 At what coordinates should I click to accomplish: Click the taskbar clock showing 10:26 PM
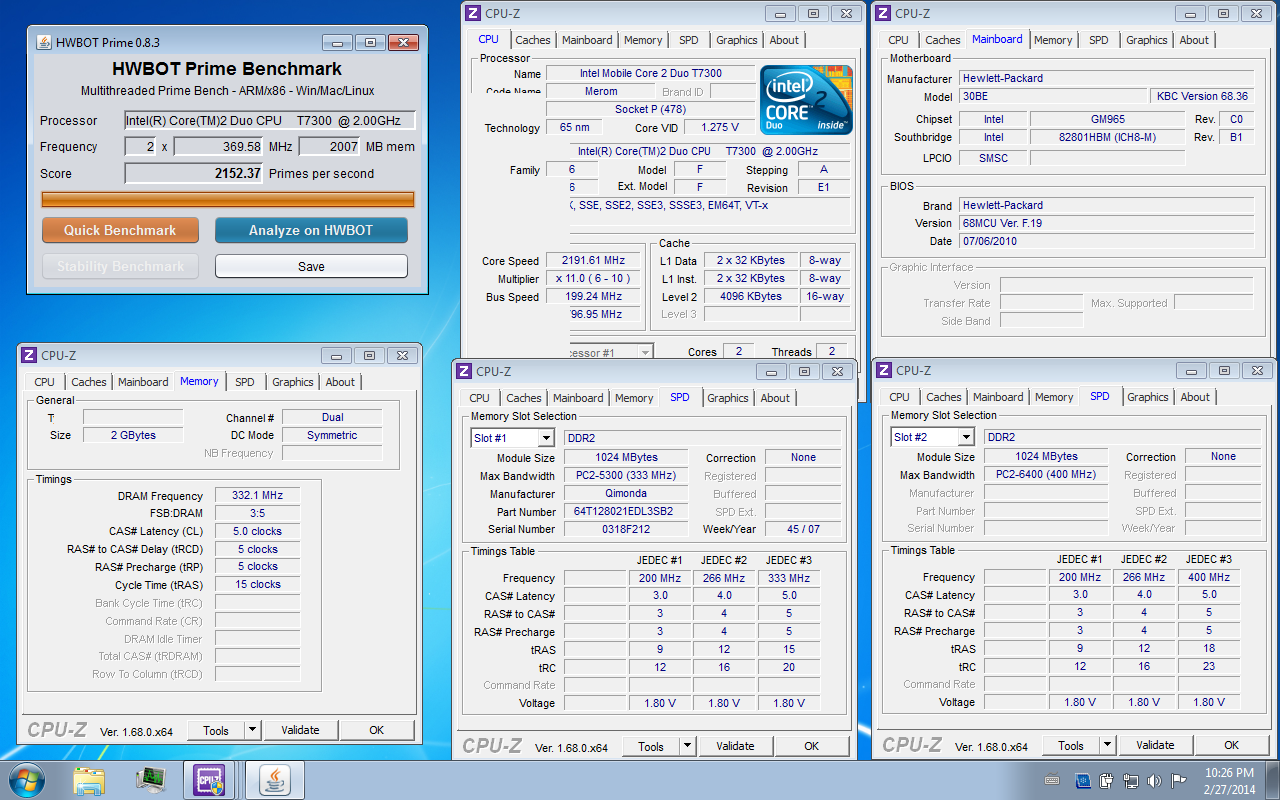click(1229, 780)
